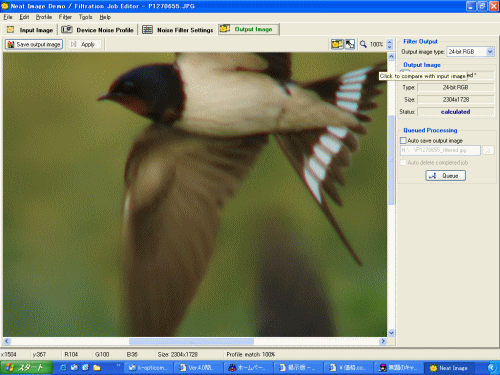This screenshot has width=500, height=375.
Task: Open the Filter menu
Action: click(65, 17)
